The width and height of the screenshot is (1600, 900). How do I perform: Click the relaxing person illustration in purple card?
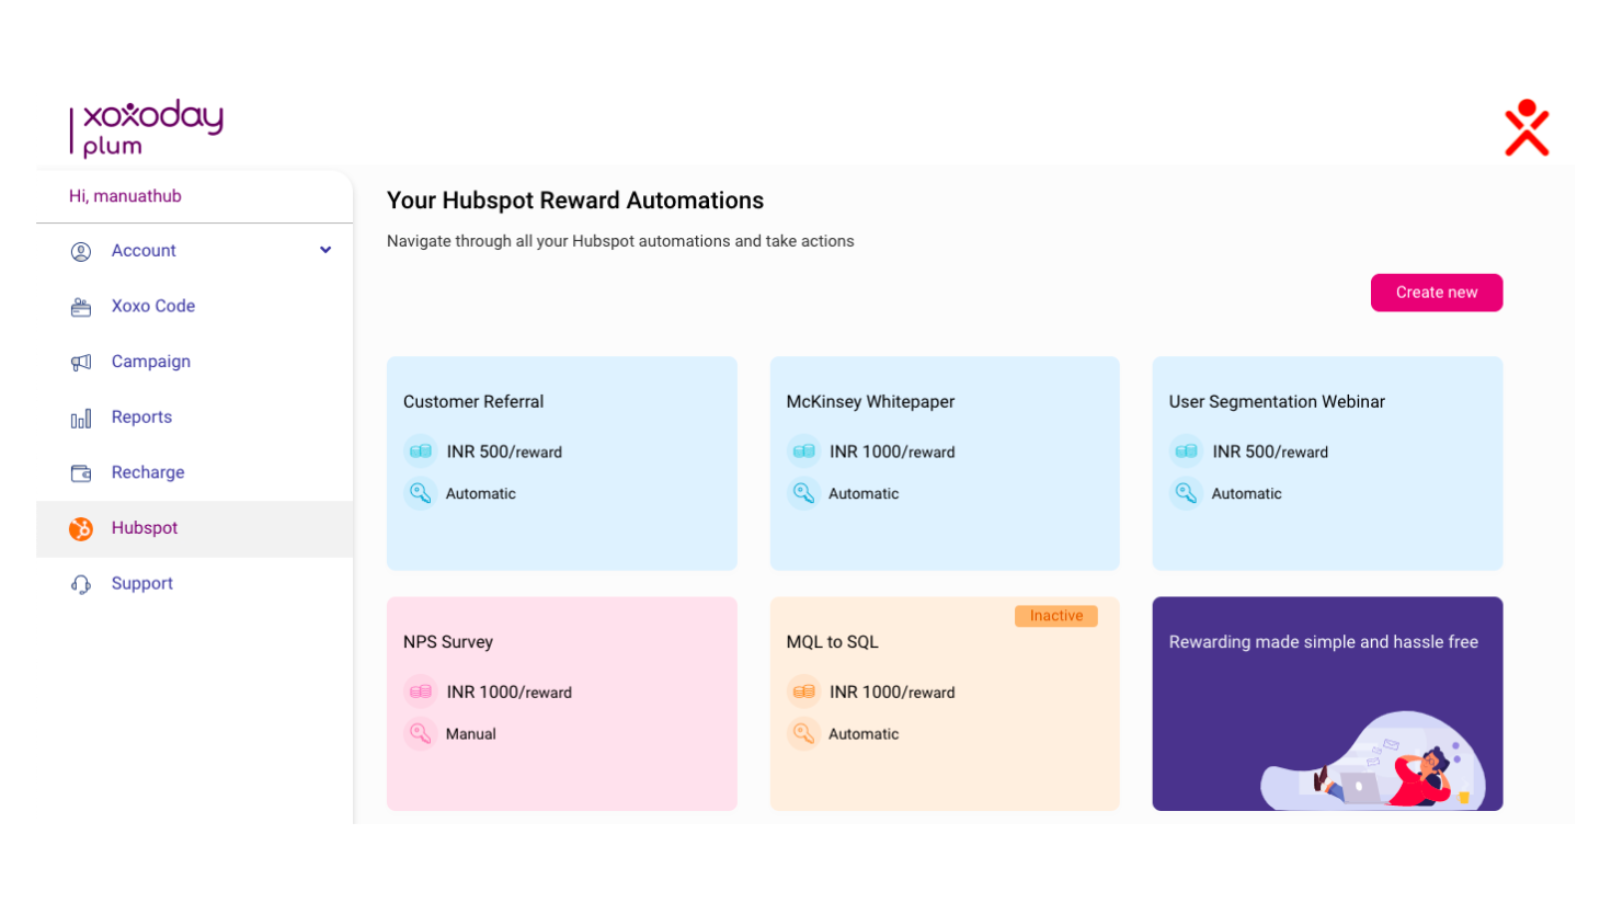pos(1373,761)
